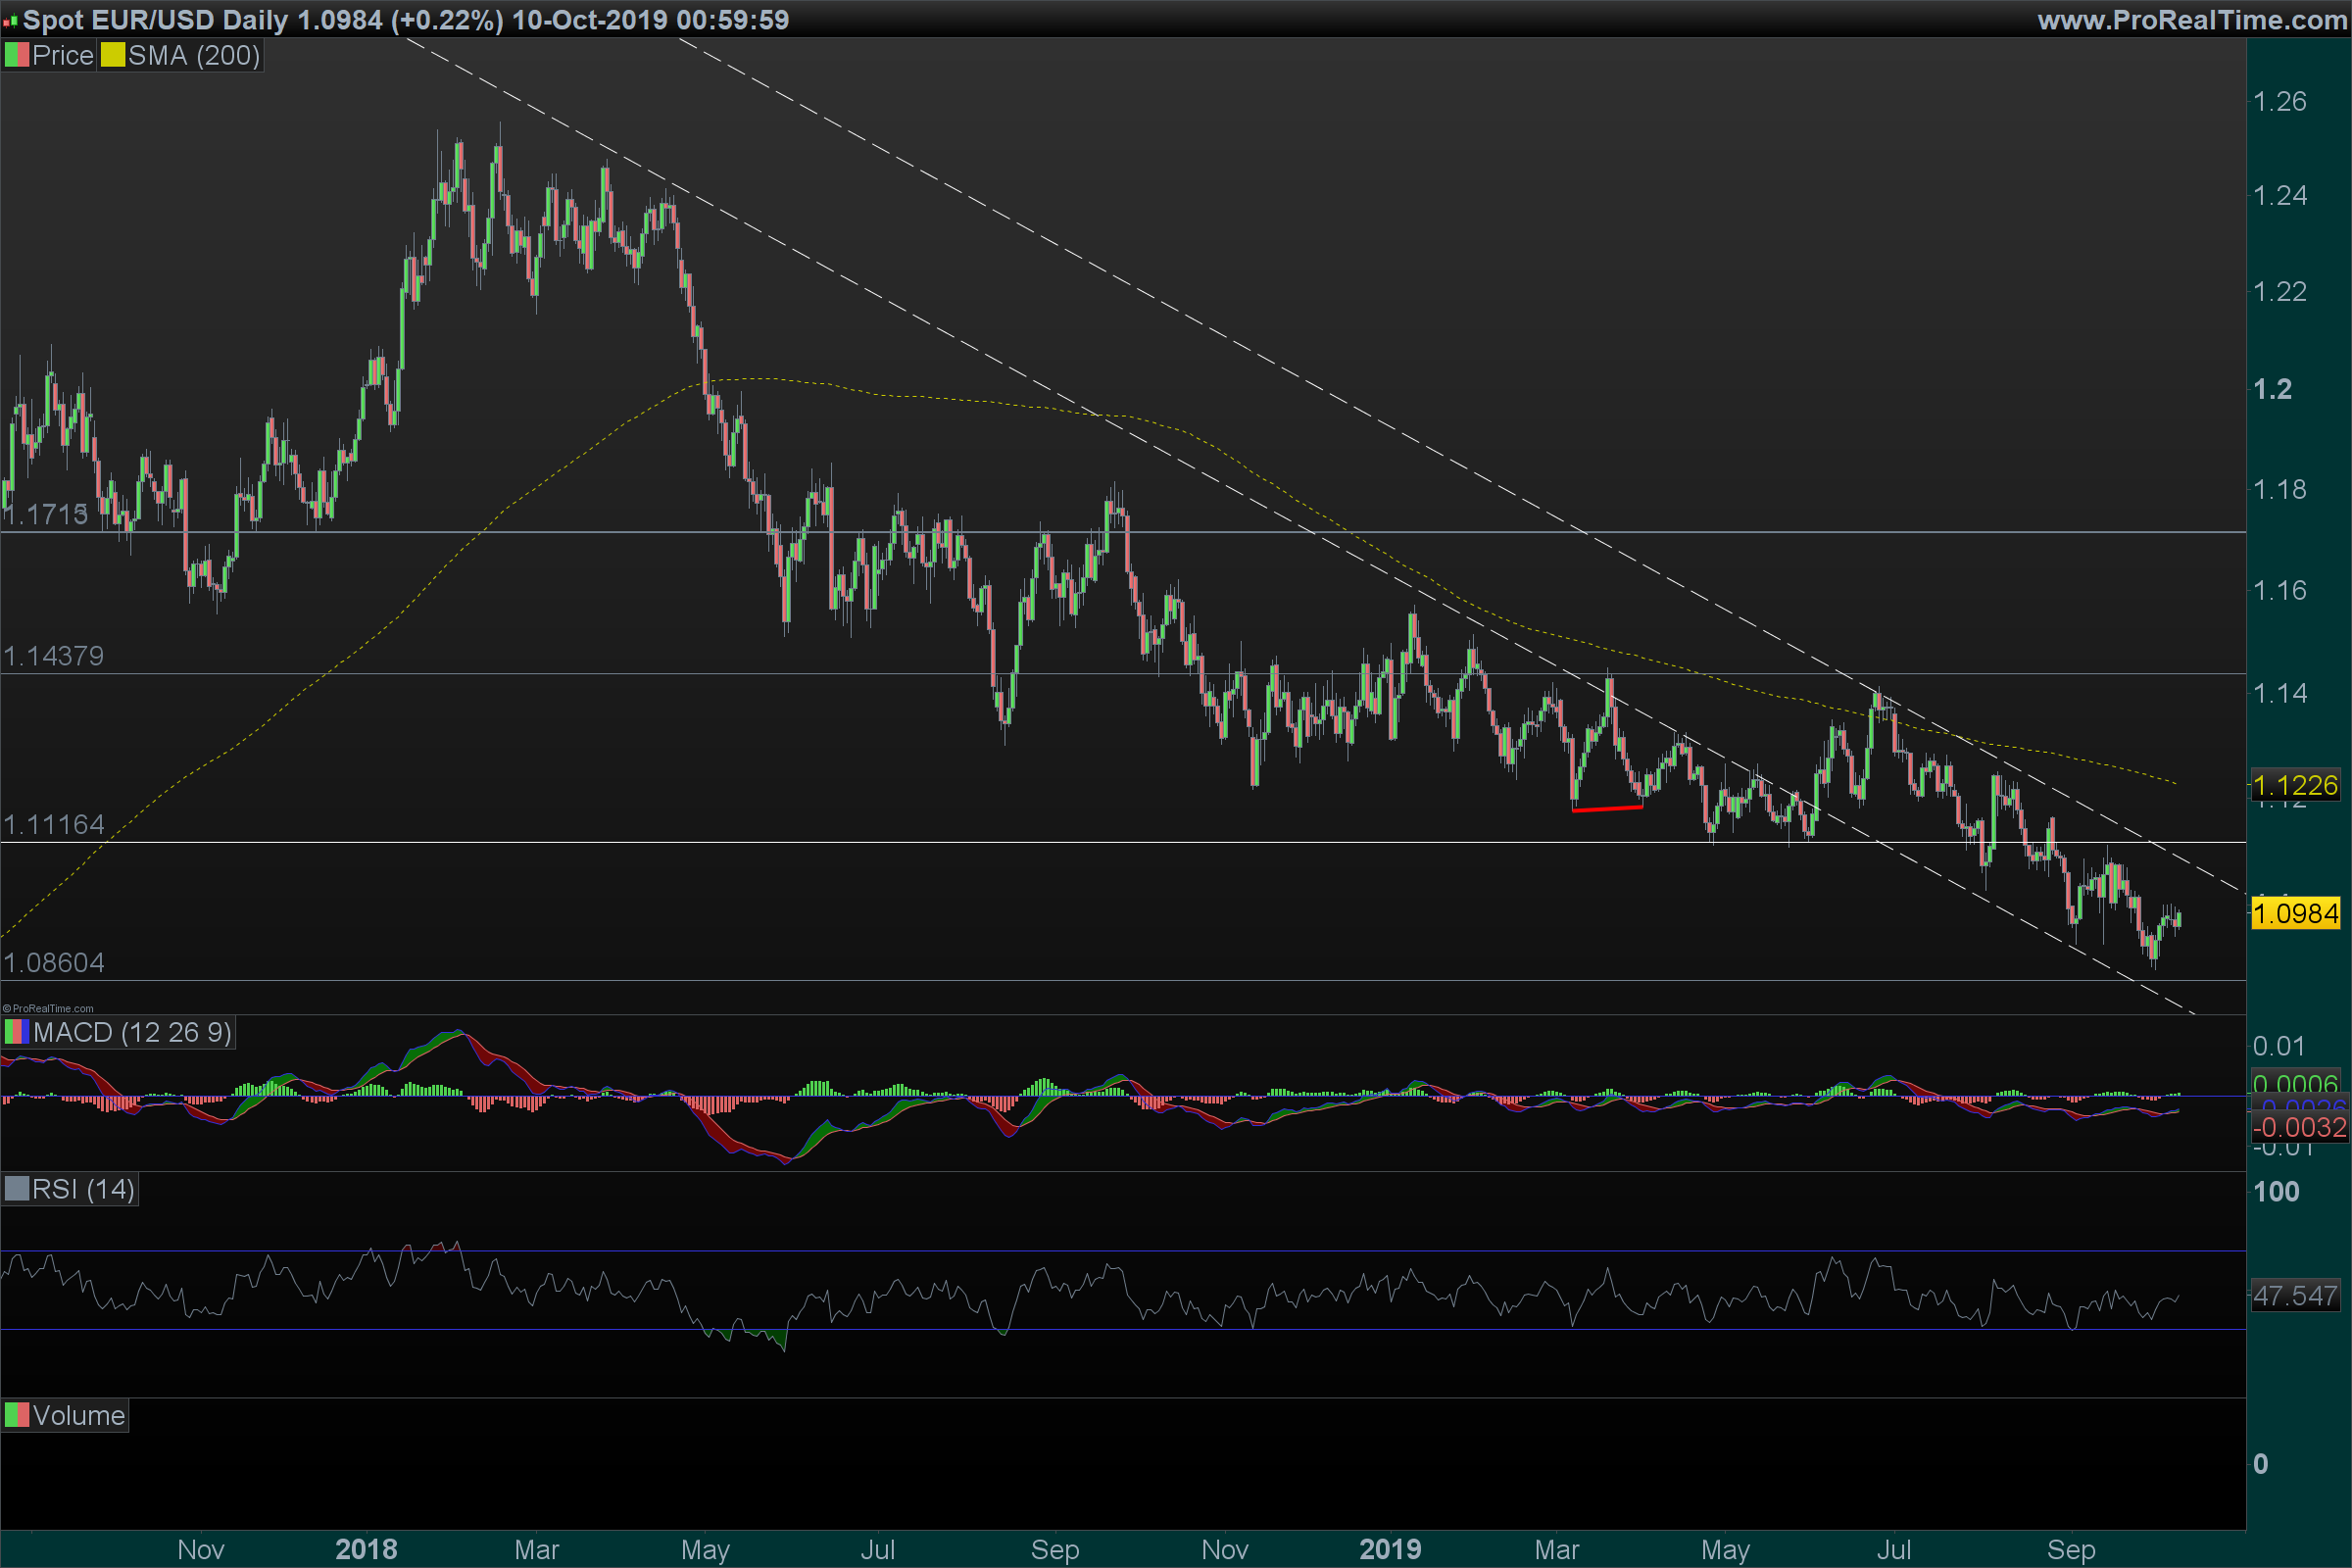The width and height of the screenshot is (2352, 1568).
Task: Open the RSI (14) indicator label
Action: pyautogui.click(x=83, y=1189)
